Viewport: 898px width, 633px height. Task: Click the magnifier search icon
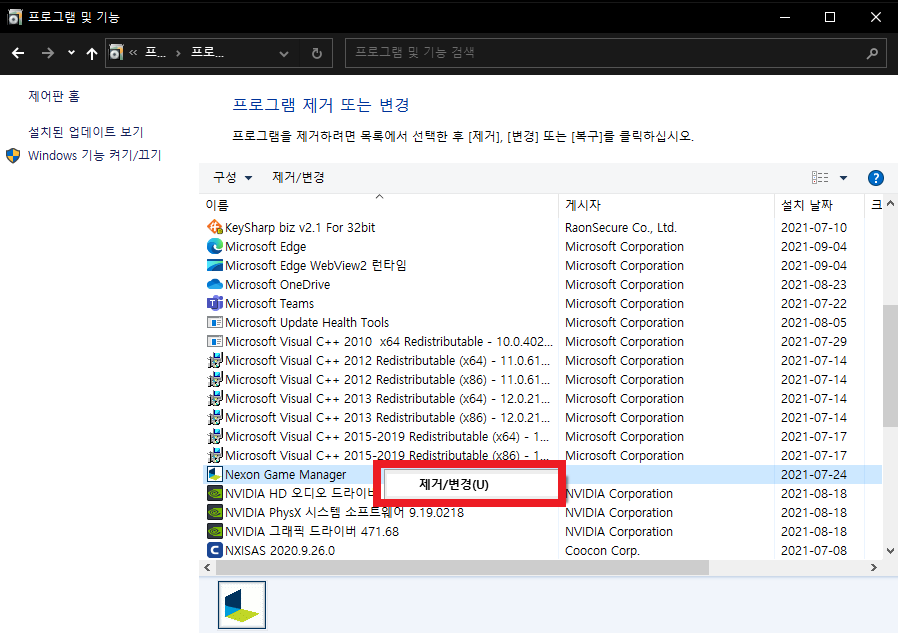click(872, 53)
